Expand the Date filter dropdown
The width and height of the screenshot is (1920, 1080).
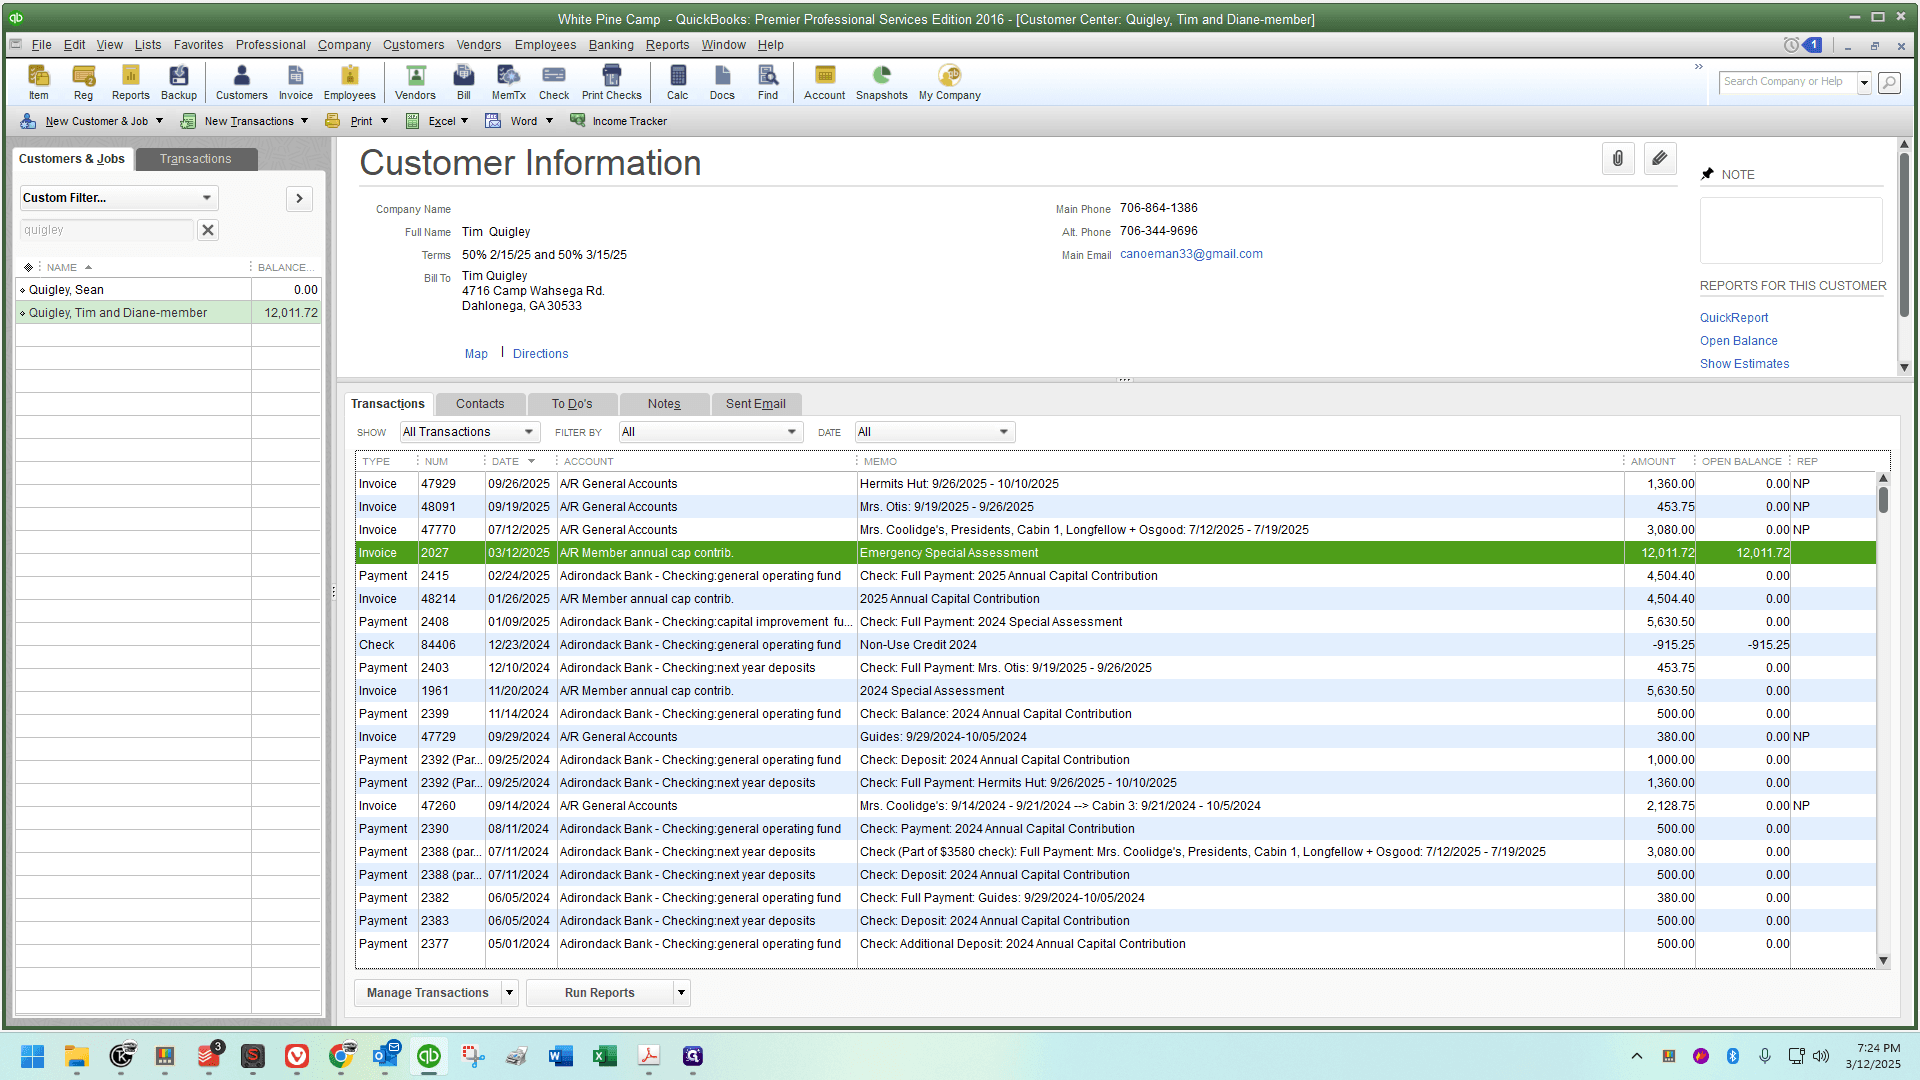[934, 432]
